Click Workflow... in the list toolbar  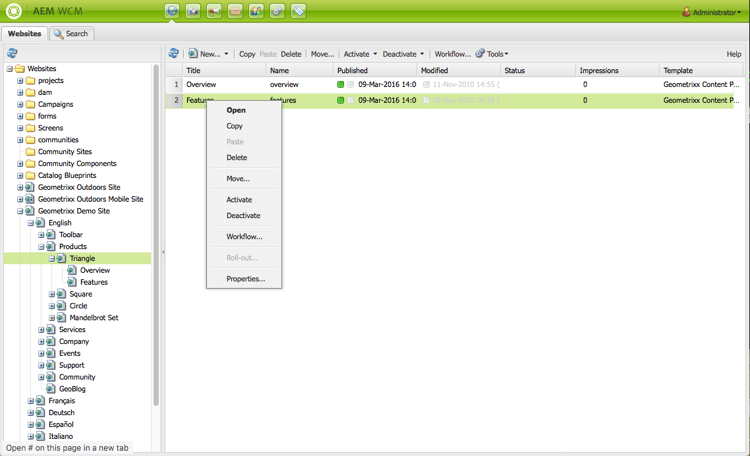[452, 54]
